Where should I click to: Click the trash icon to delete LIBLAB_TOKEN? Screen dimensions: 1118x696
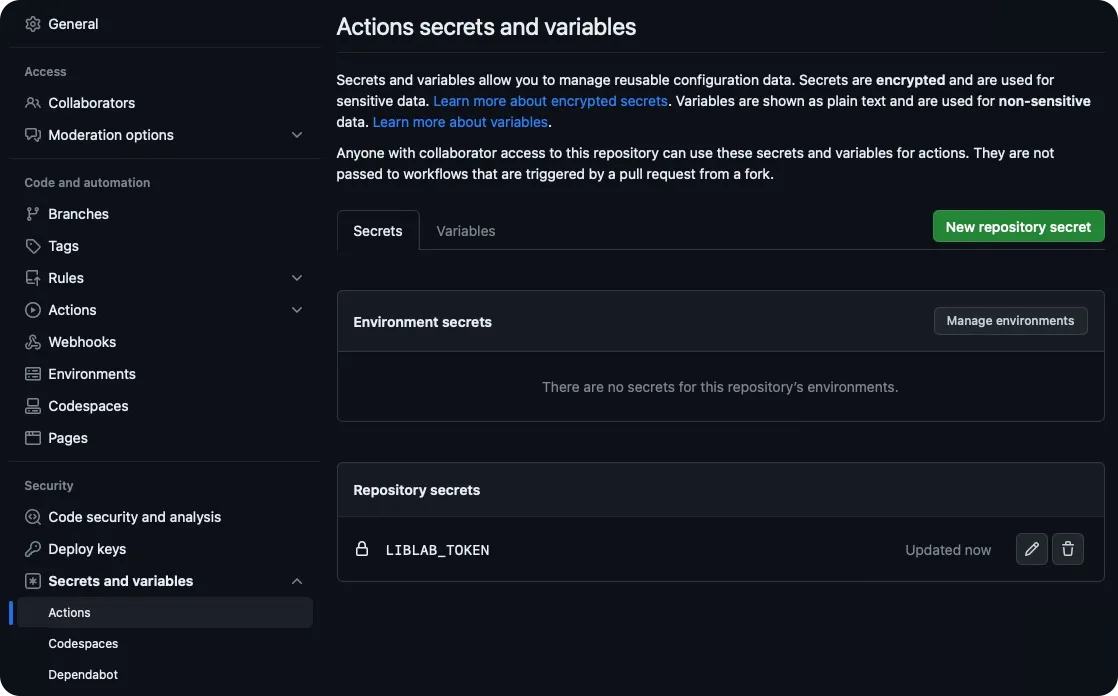1067,548
